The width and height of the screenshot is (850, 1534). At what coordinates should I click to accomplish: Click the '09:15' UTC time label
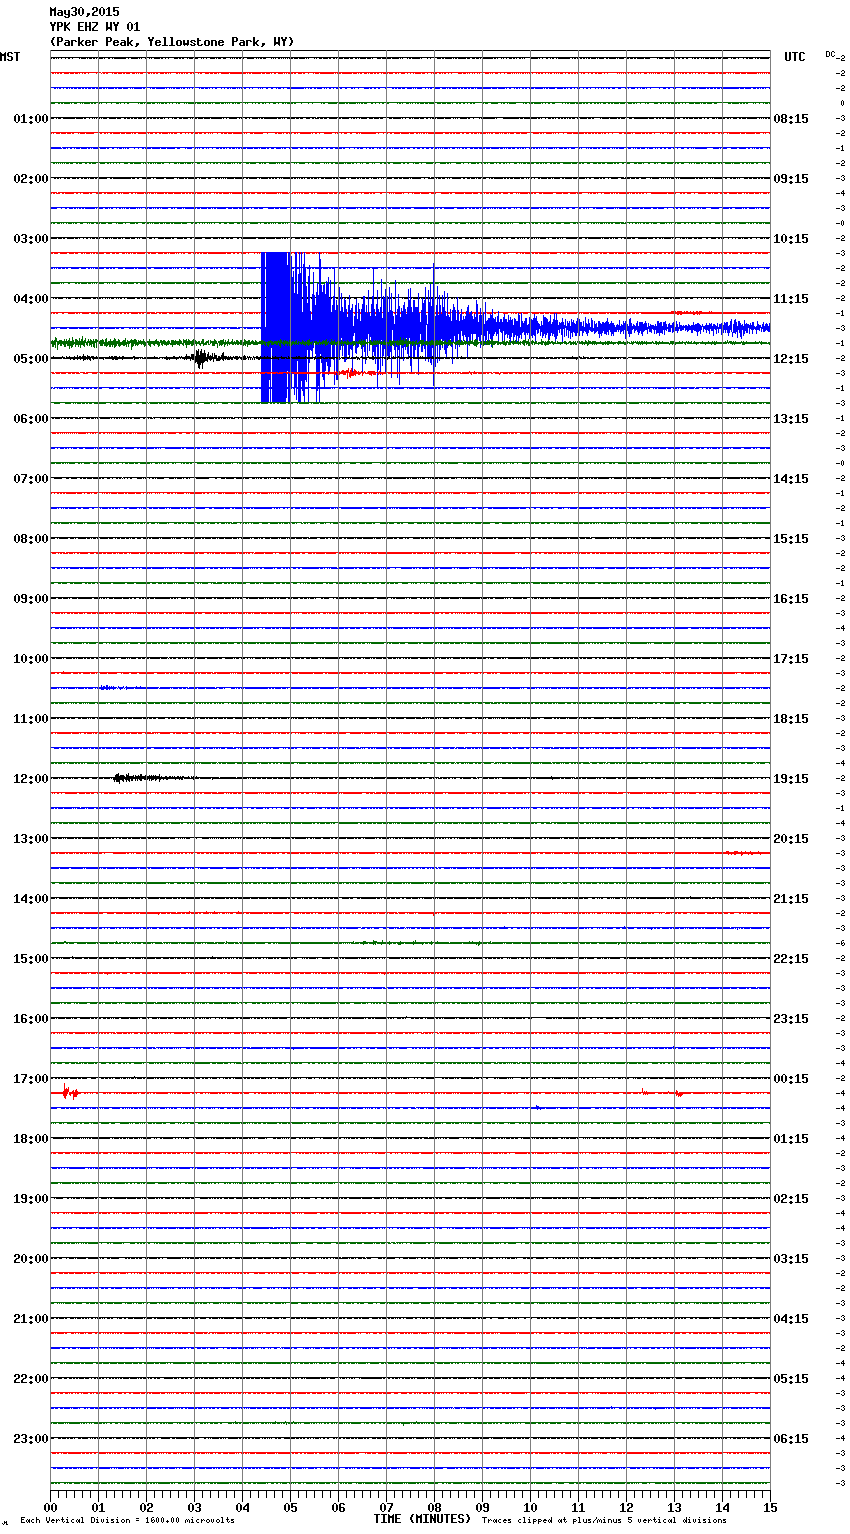[x=791, y=178]
